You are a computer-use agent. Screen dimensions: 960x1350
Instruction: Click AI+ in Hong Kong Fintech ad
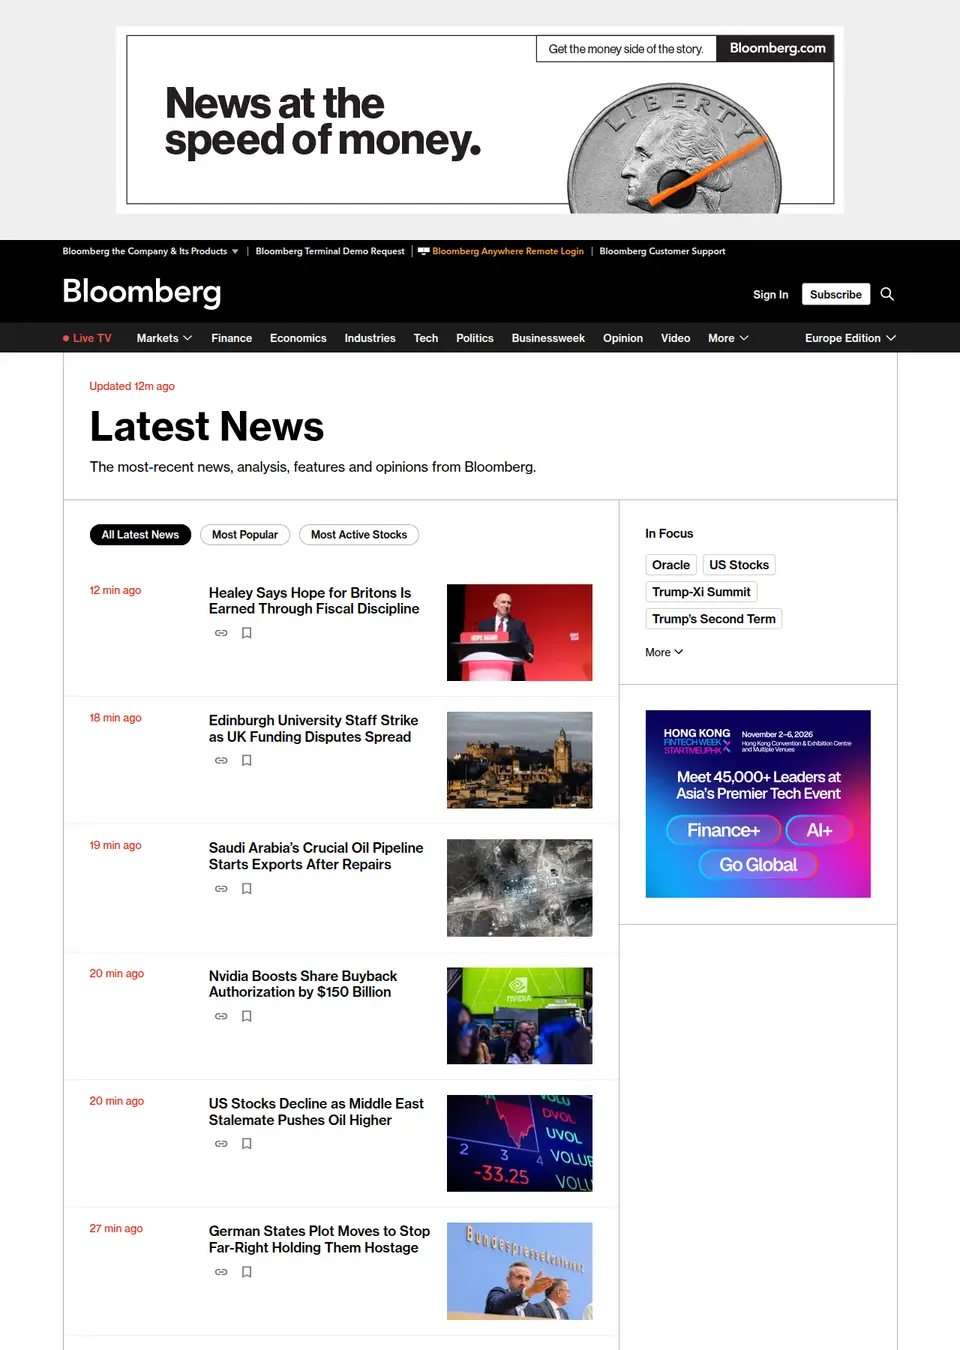pos(819,830)
